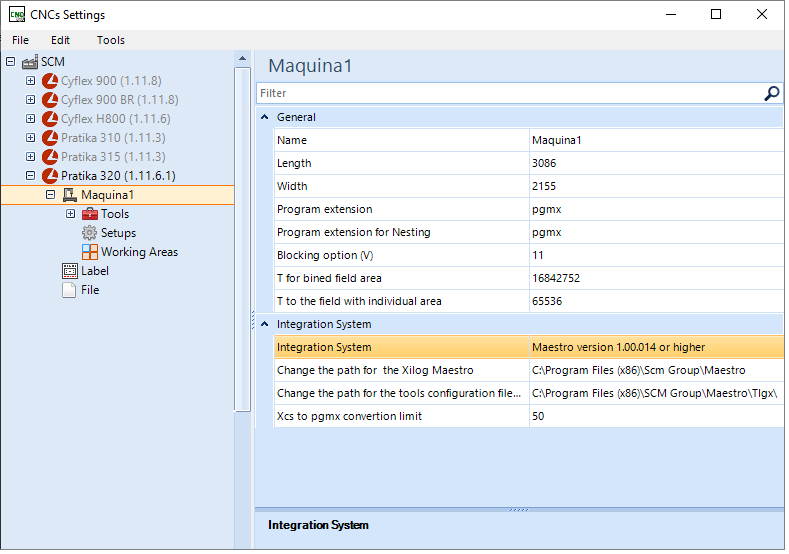Collapse the Pratika 320 (1.11.6.1) node
This screenshot has height=554, width=789.
[x=31, y=176]
